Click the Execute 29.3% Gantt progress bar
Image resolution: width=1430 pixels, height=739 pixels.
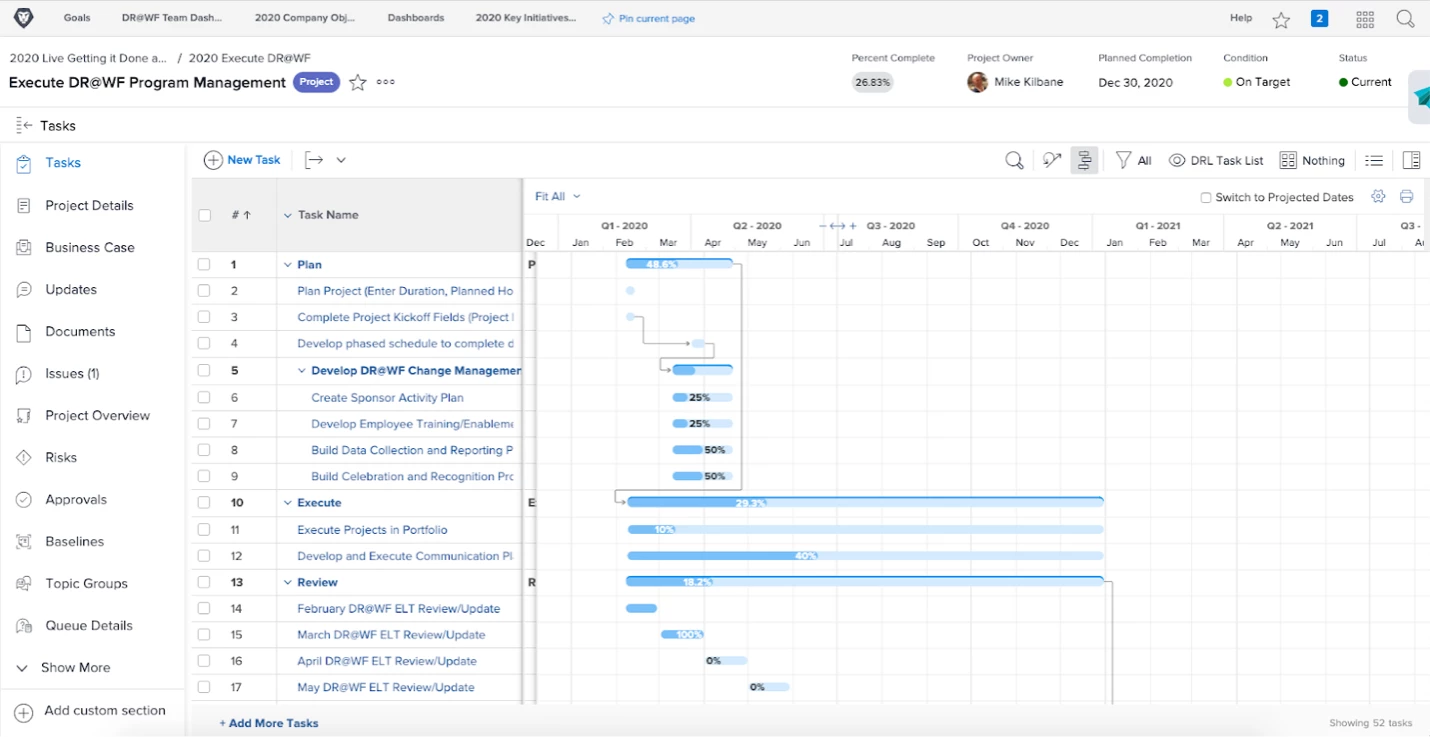865,502
